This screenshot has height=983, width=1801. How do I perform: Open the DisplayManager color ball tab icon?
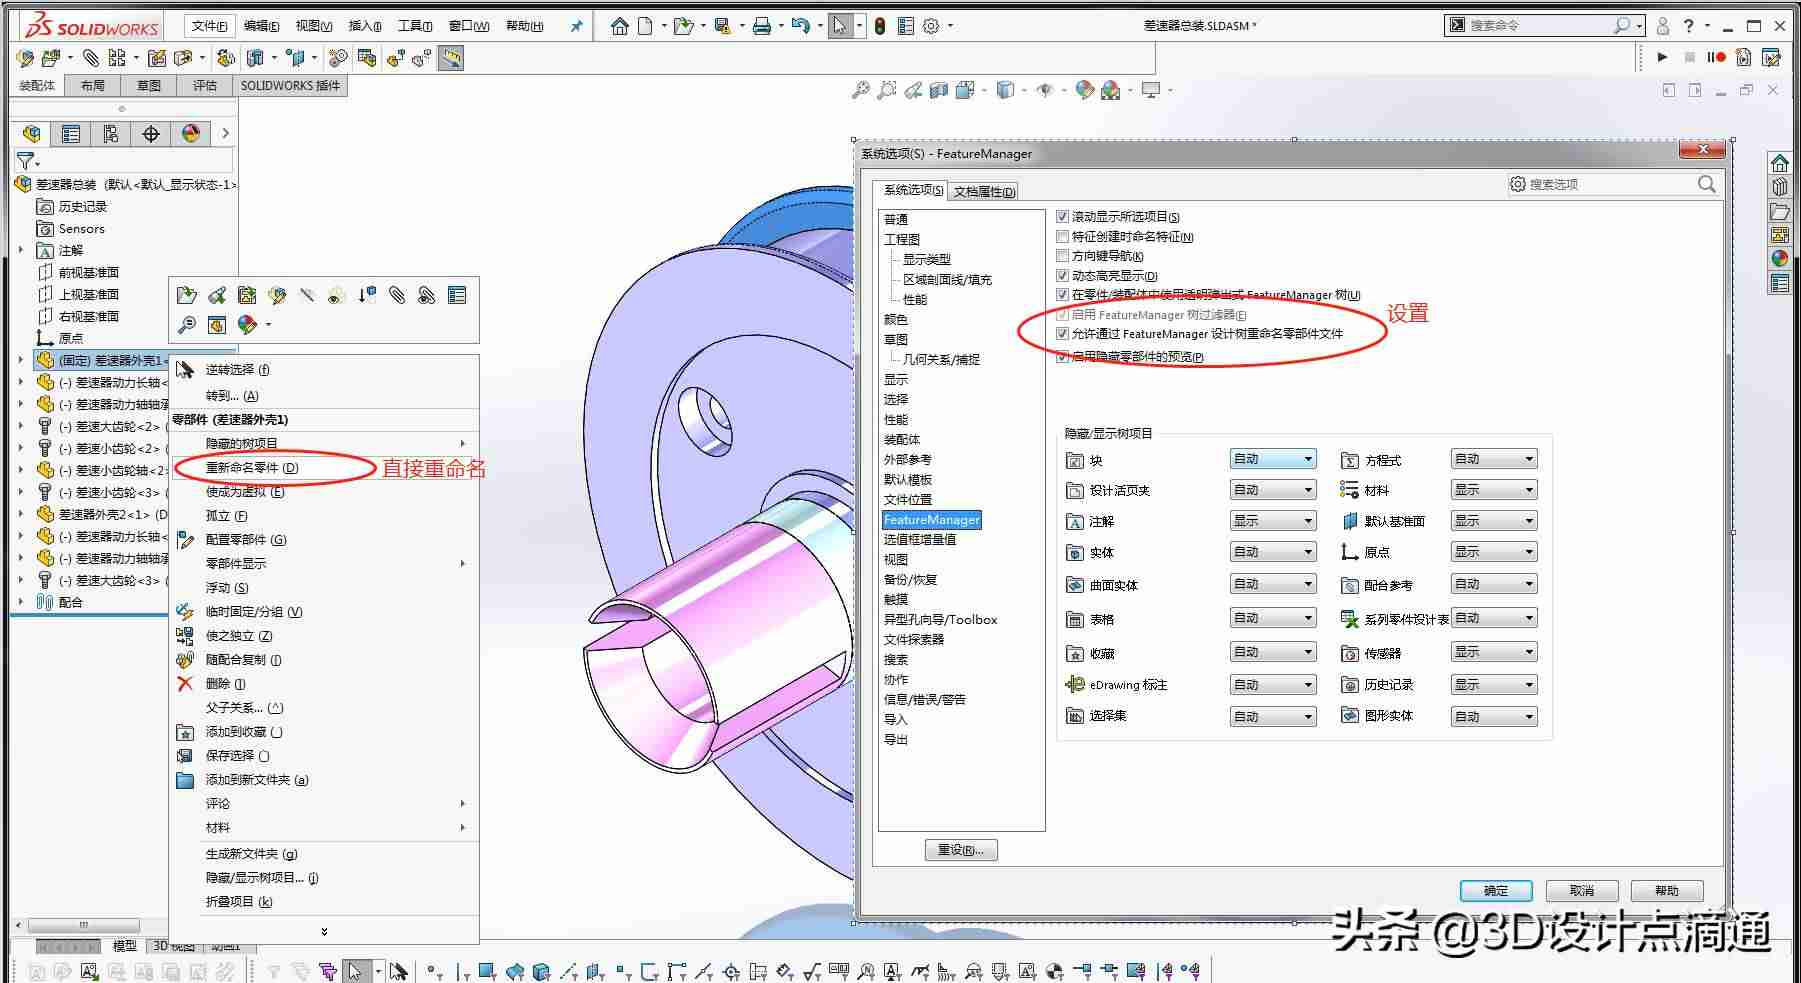pyautogui.click(x=191, y=133)
